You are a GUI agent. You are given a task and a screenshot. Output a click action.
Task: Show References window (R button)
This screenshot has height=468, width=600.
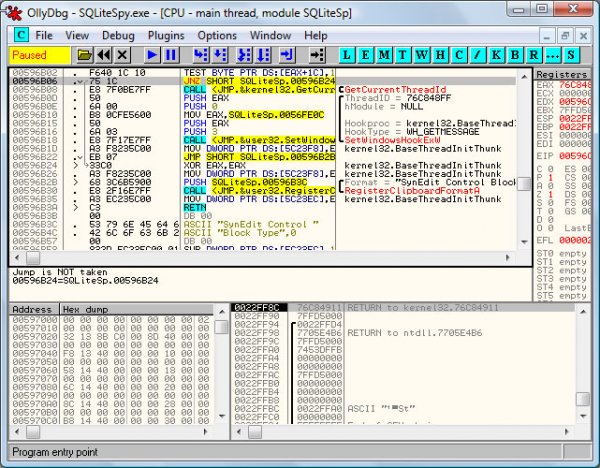pos(534,55)
